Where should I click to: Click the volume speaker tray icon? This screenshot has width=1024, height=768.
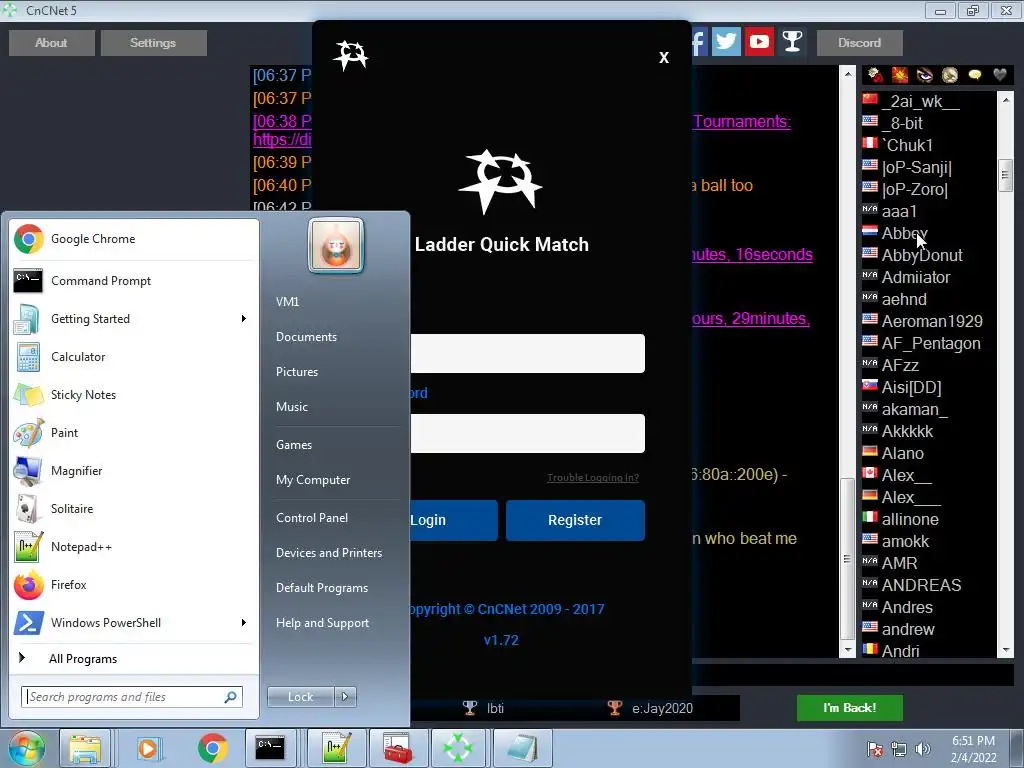923,748
